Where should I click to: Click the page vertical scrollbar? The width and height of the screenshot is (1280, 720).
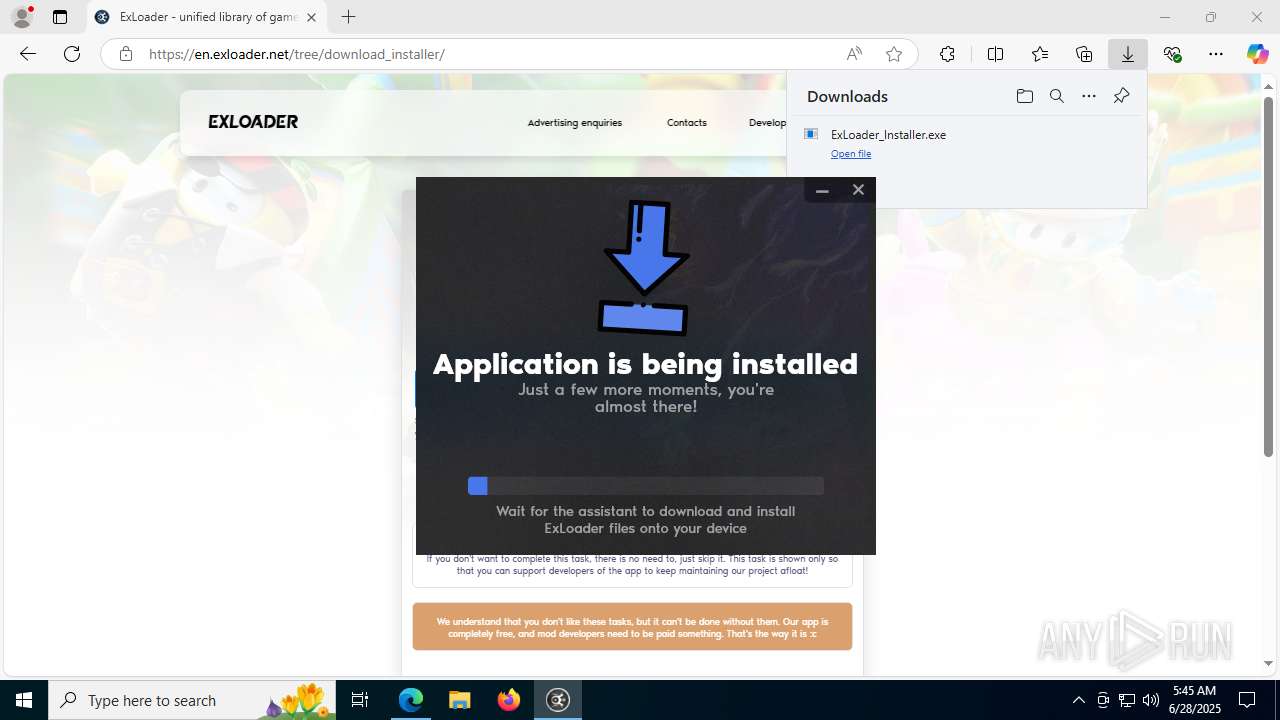[x=1269, y=277]
